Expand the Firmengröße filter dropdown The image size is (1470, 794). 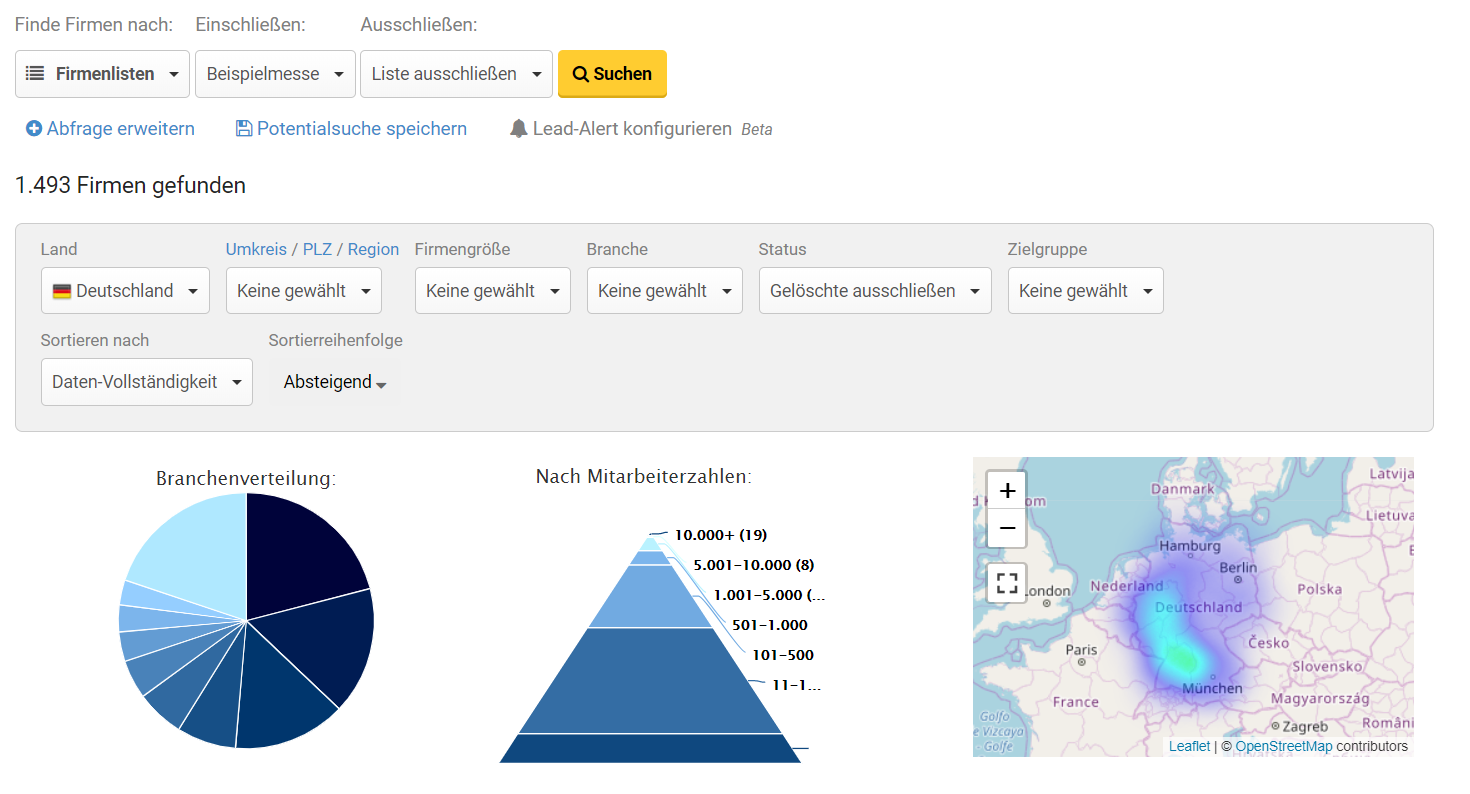[492, 291]
